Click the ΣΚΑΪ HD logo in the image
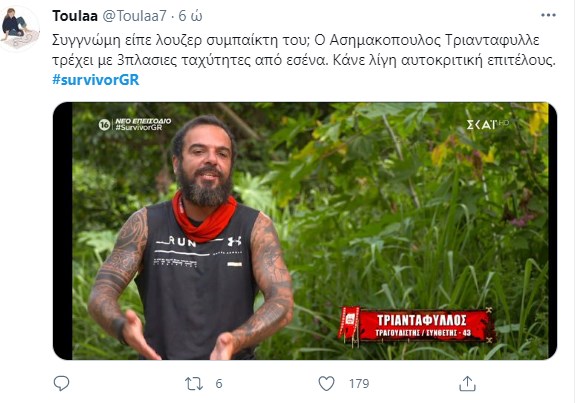Viewport: 586px width, 403px height. tap(487, 124)
